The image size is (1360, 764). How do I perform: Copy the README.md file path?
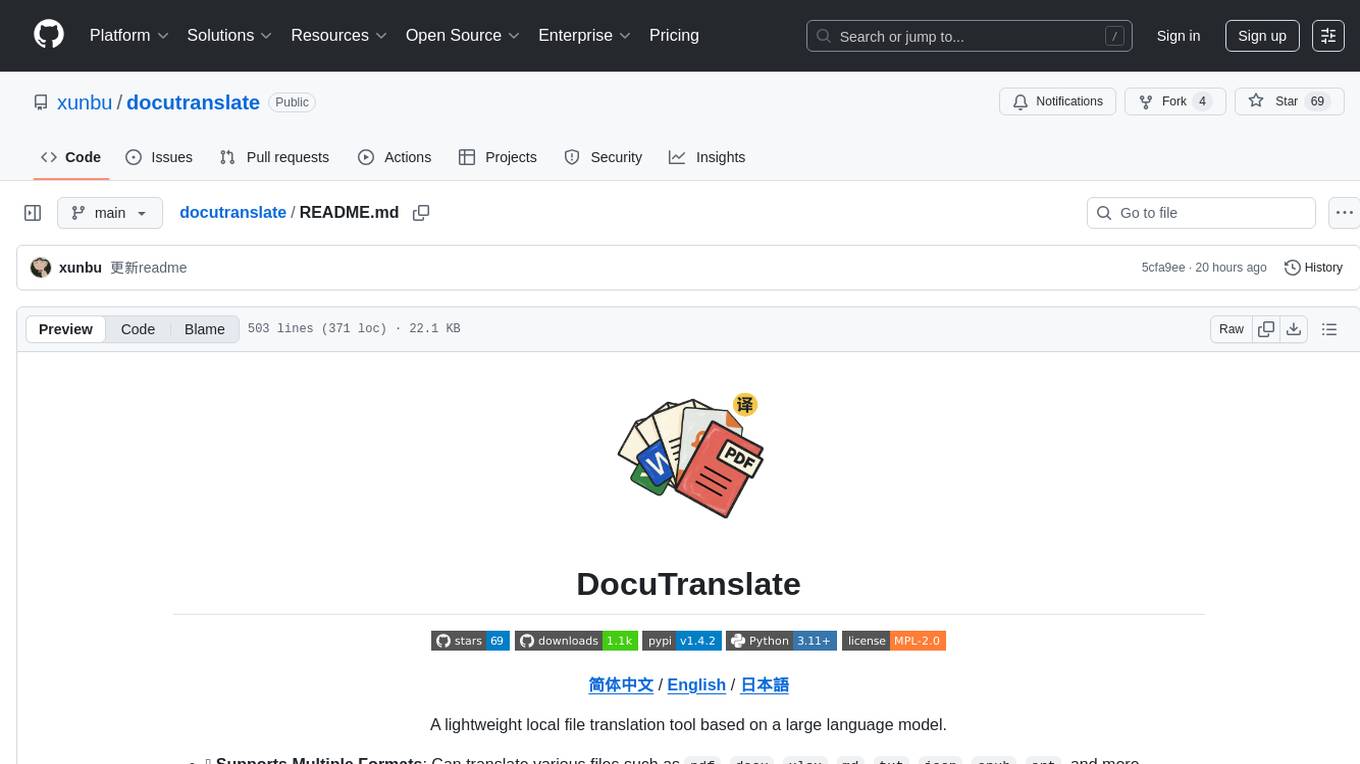[x=421, y=212]
